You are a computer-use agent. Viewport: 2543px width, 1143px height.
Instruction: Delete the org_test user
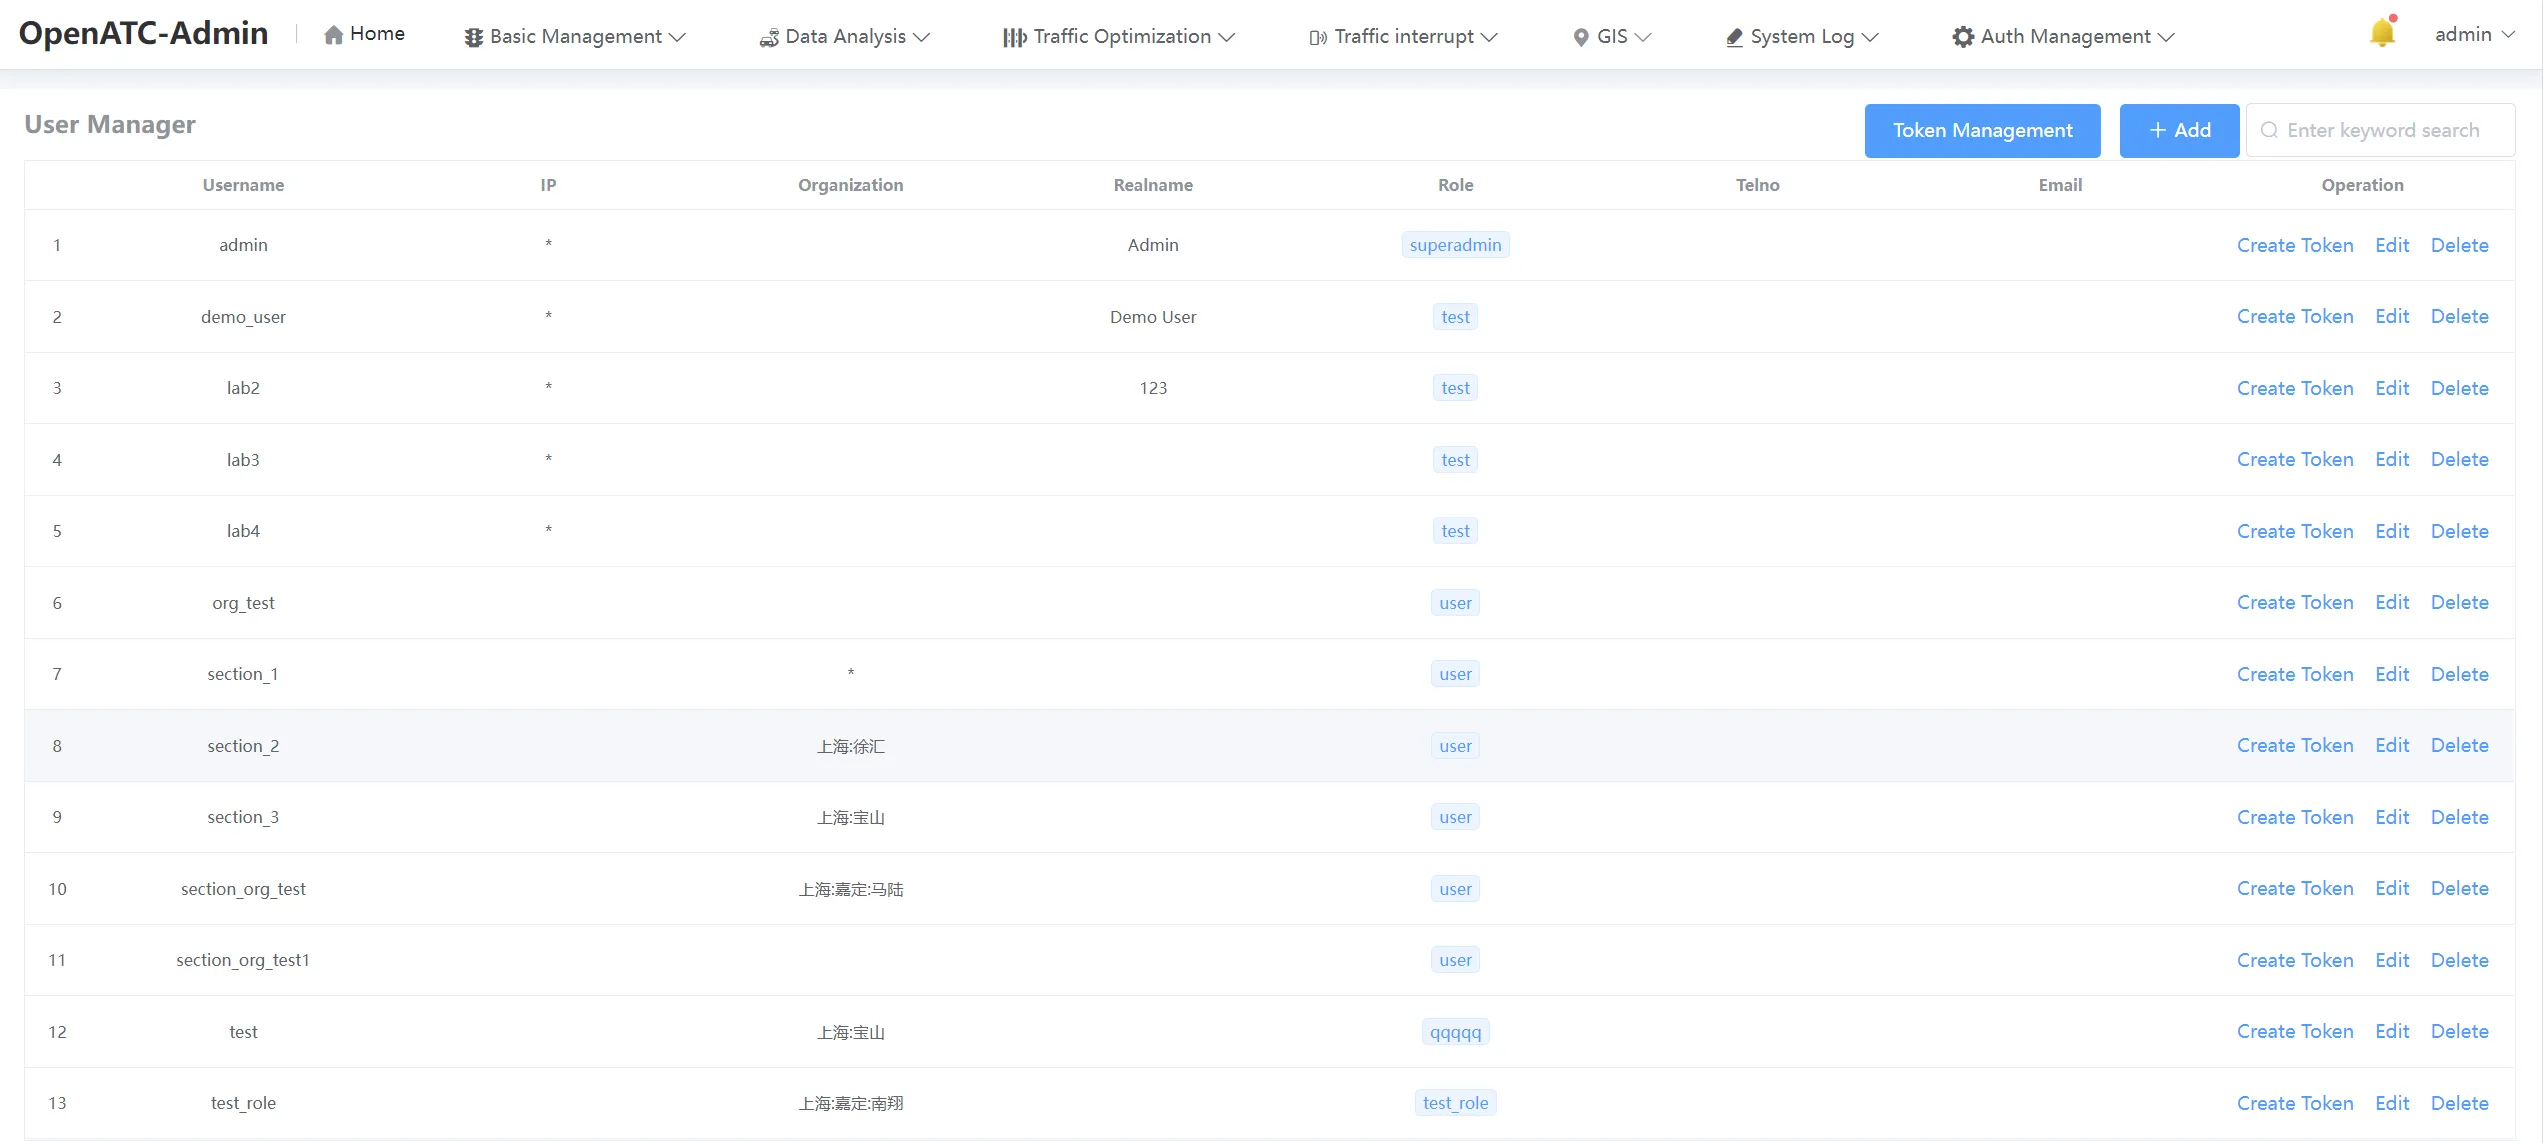click(2459, 603)
